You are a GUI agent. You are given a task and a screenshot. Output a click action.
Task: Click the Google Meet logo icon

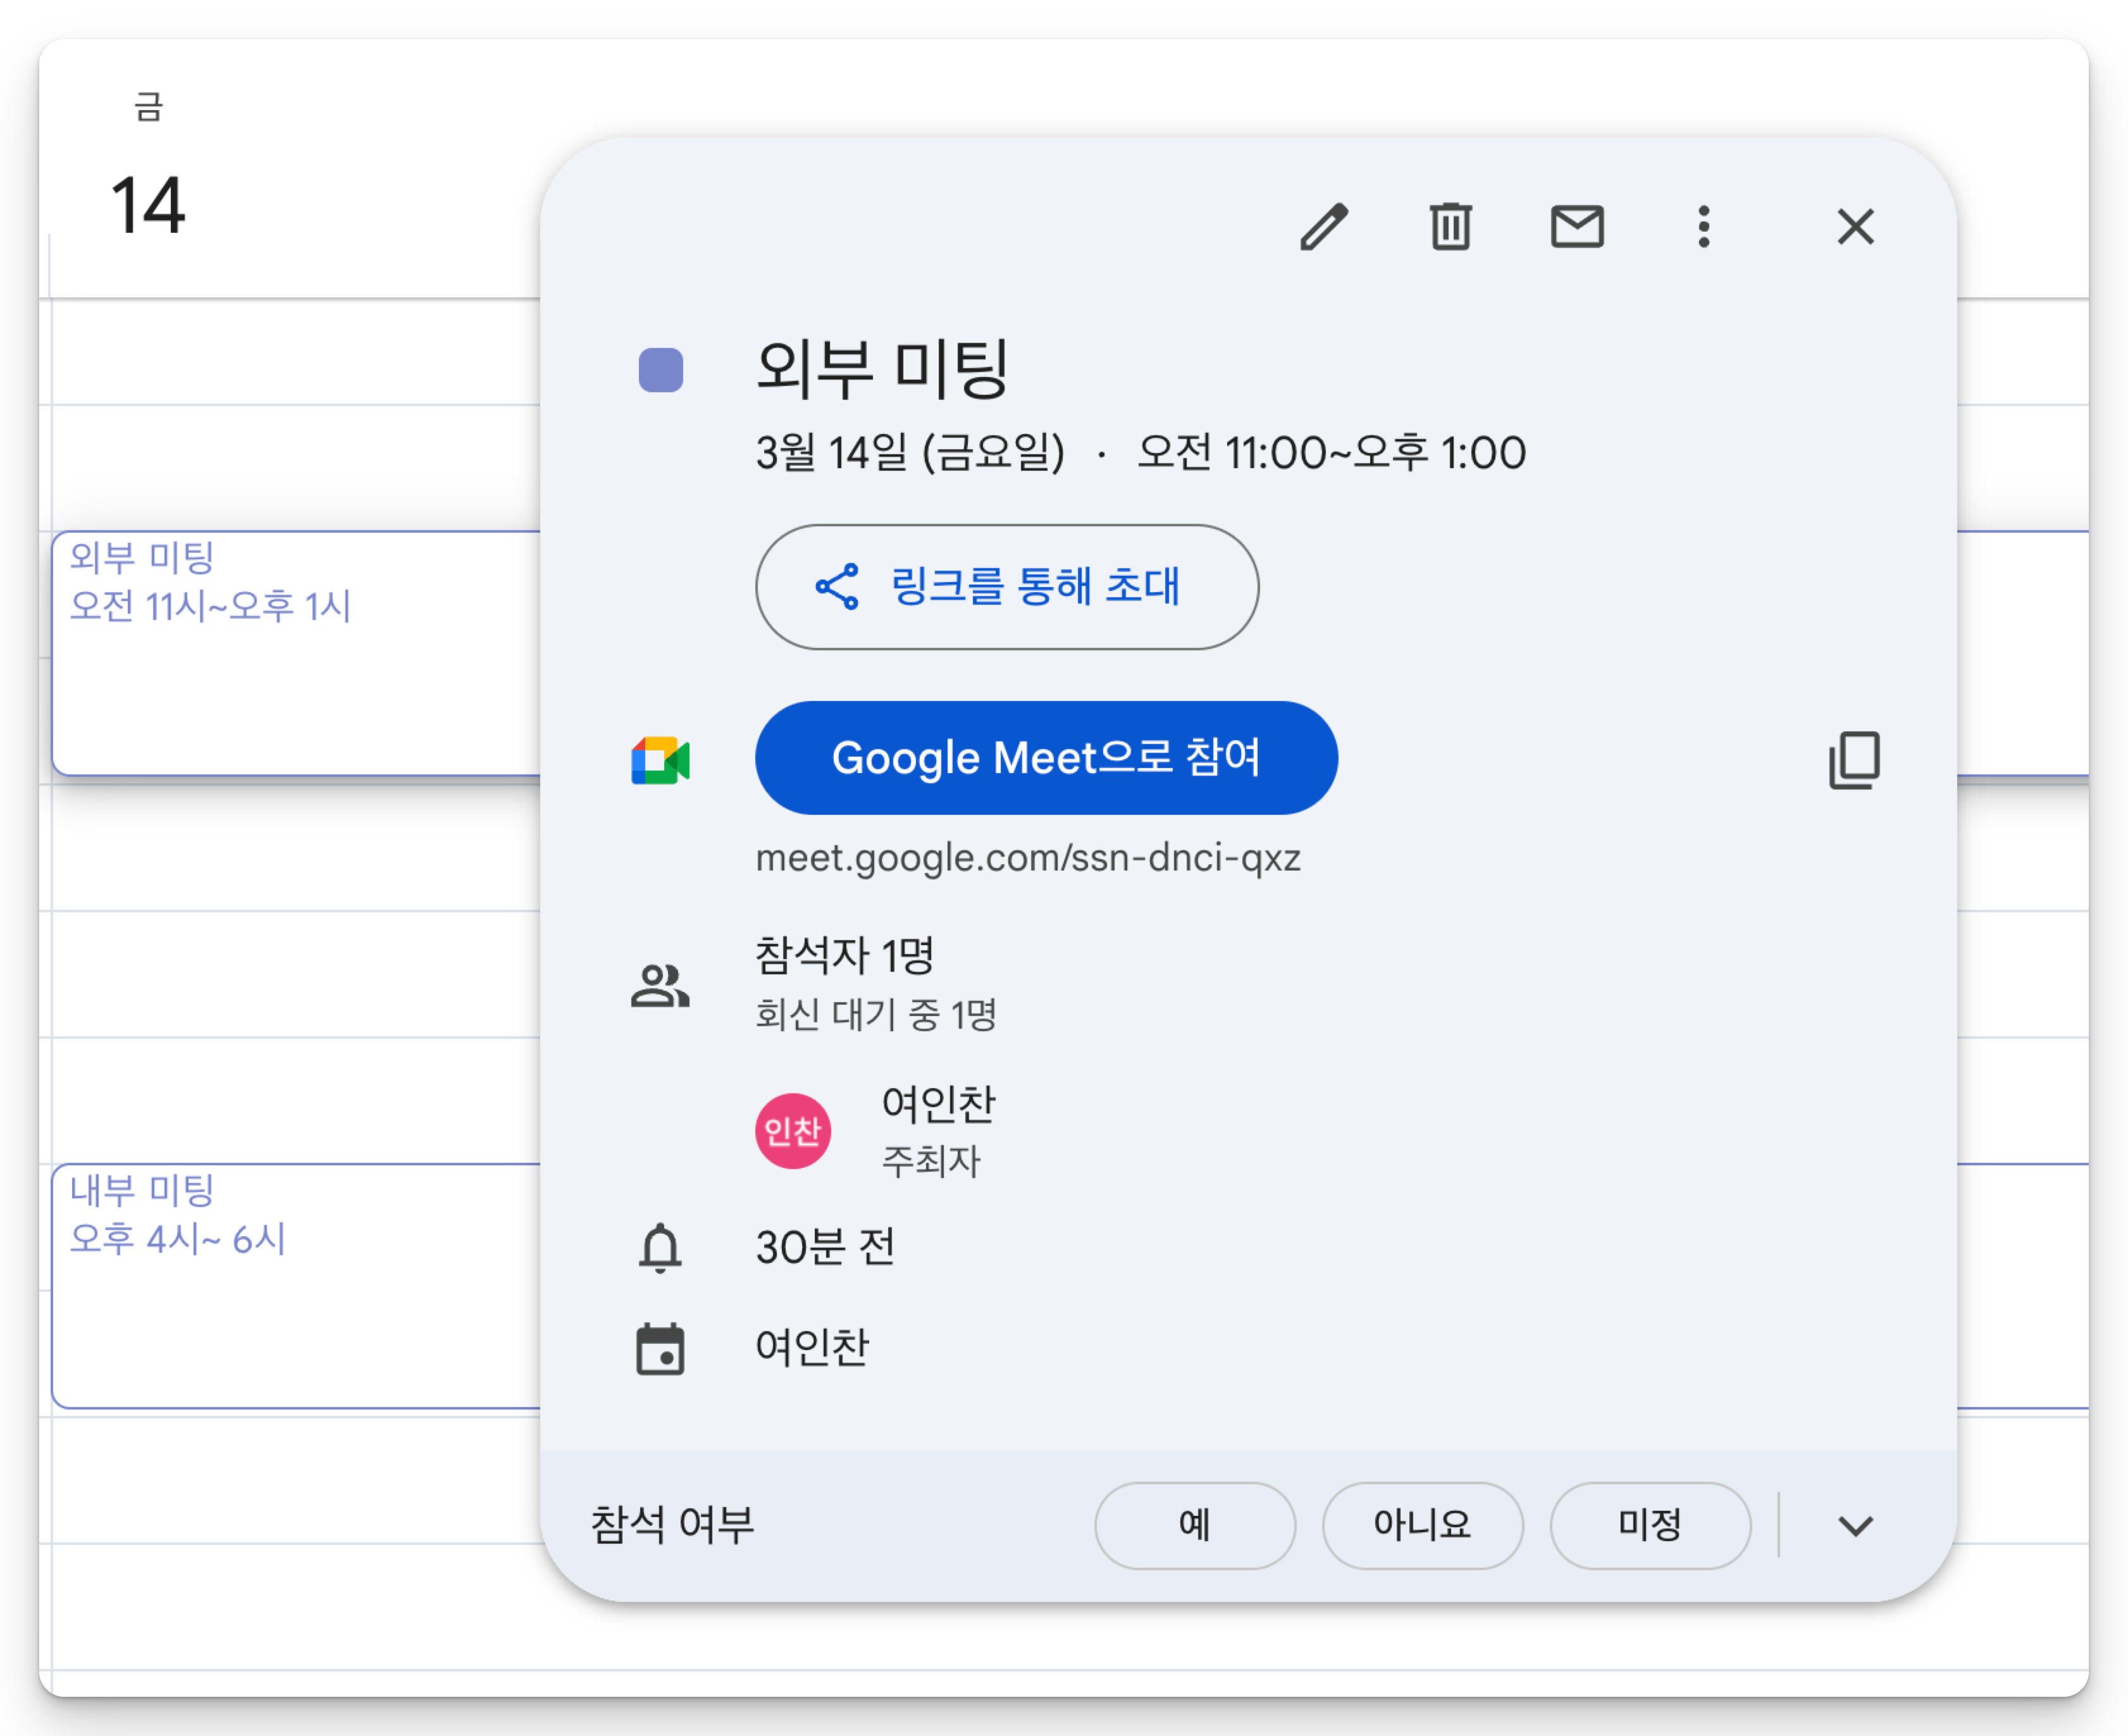(x=660, y=760)
